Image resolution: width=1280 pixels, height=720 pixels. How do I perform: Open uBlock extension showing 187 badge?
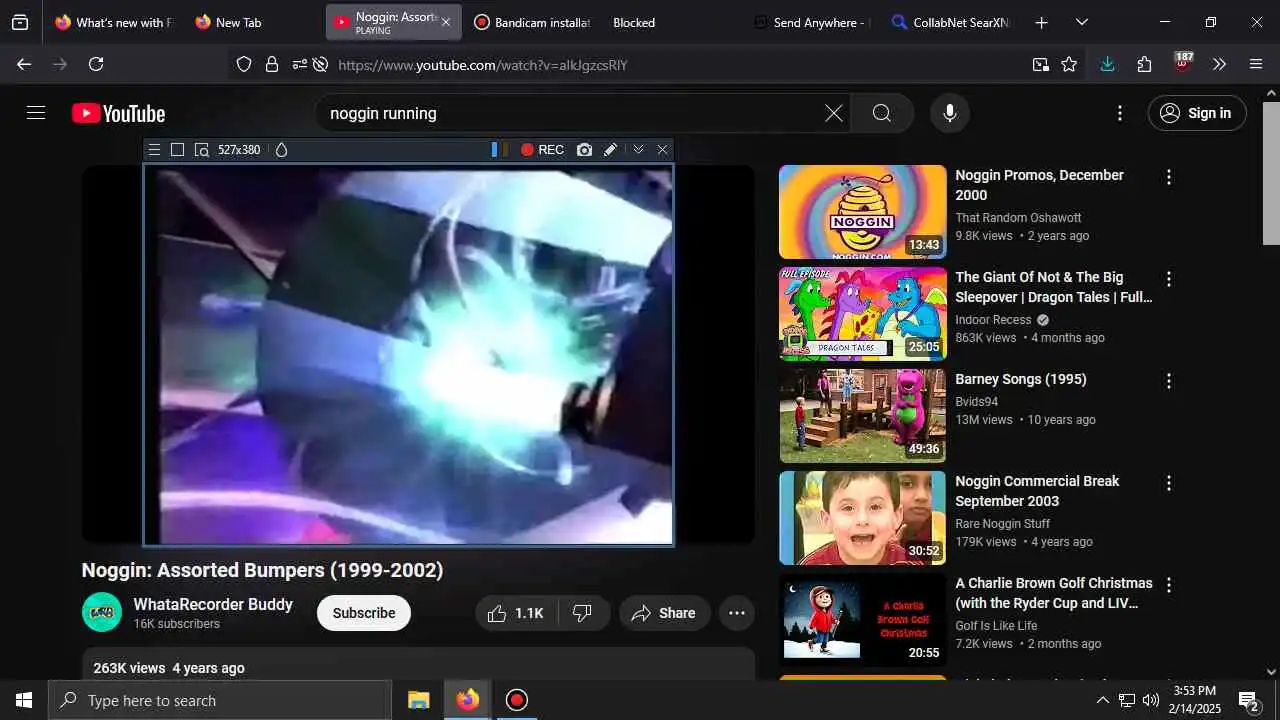1183,63
